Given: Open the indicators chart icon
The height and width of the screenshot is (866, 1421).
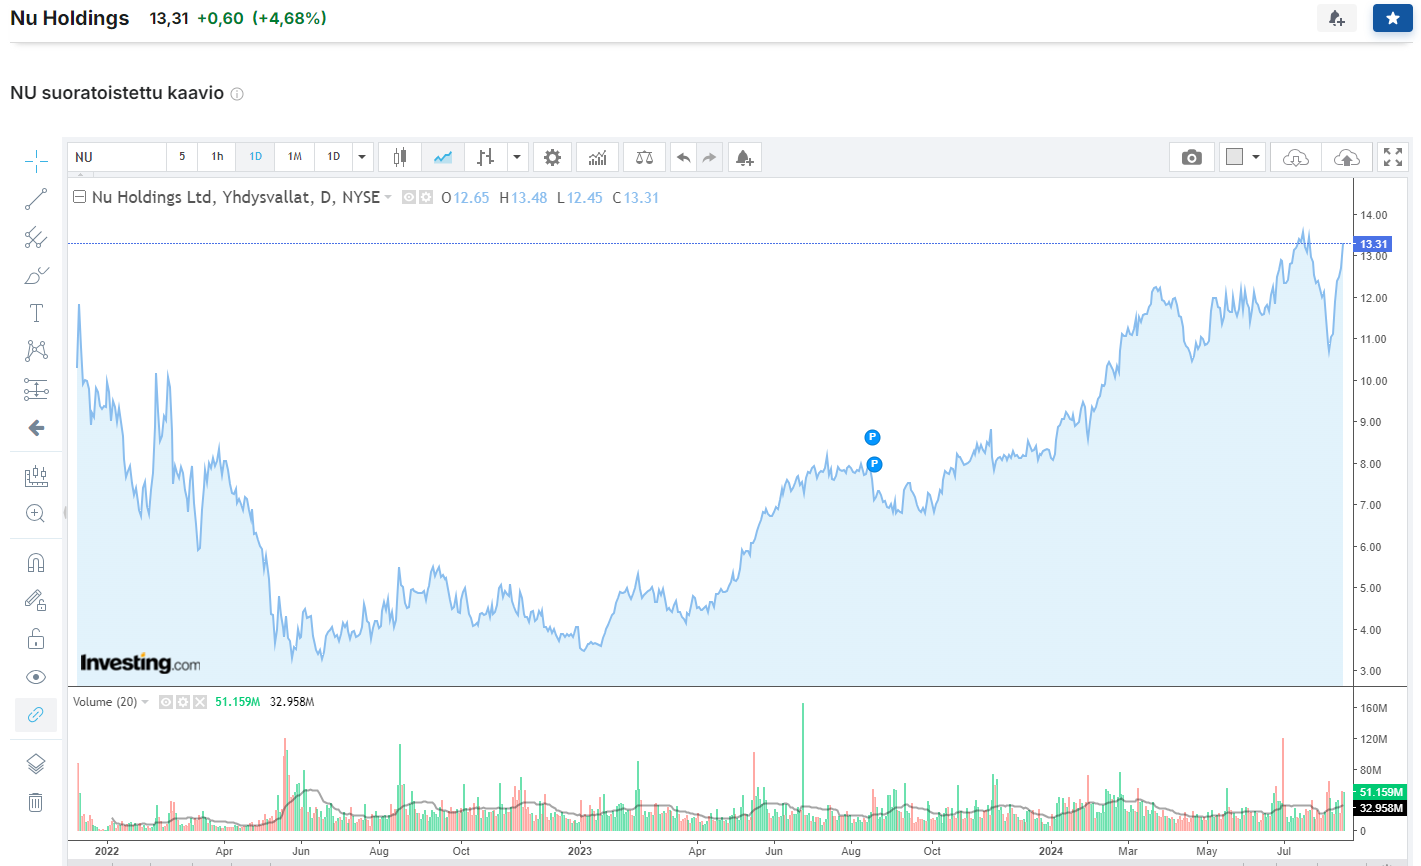Looking at the screenshot, I should click(597, 158).
